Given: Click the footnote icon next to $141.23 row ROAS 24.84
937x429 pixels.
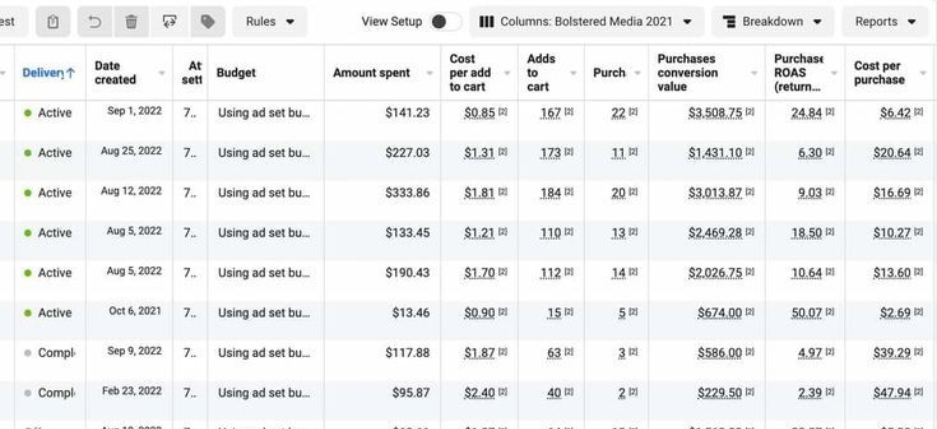Looking at the screenshot, I should 831,112.
